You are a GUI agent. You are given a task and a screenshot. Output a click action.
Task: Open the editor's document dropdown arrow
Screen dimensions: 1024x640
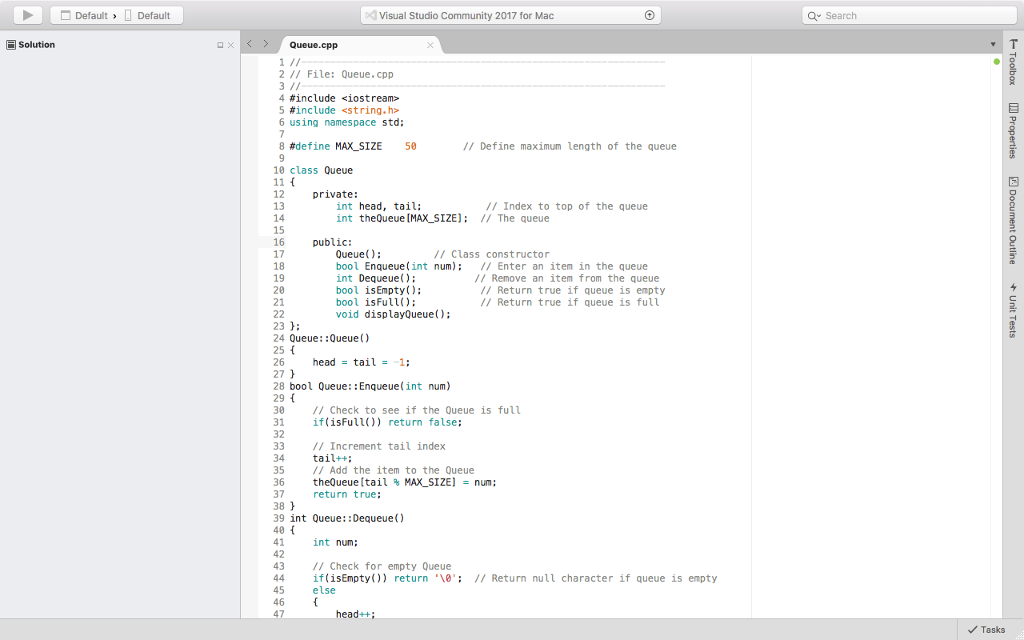pyautogui.click(x=993, y=44)
